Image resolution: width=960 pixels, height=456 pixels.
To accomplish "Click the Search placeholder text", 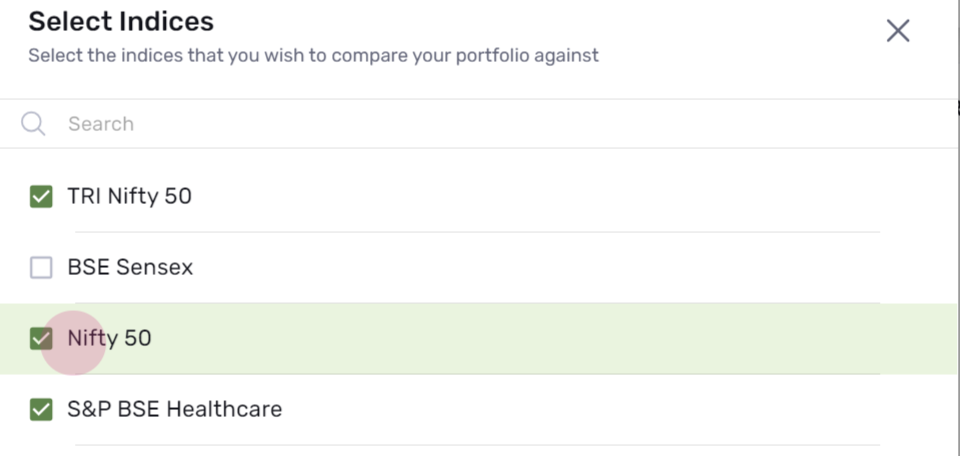I will [x=101, y=124].
